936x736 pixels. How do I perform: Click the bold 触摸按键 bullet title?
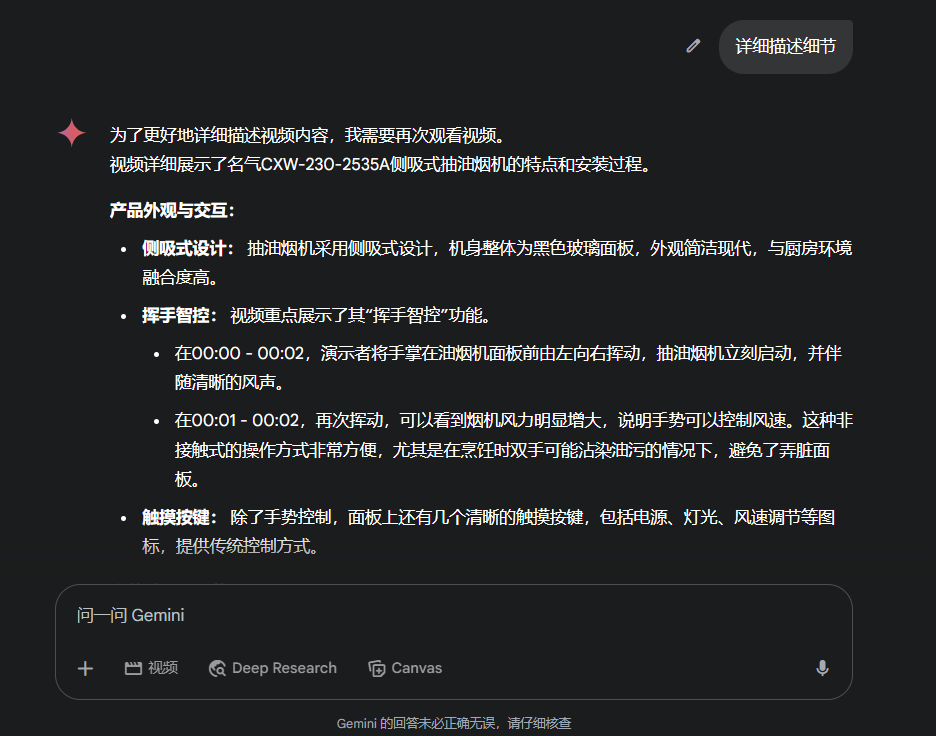[x=180, y=517]
